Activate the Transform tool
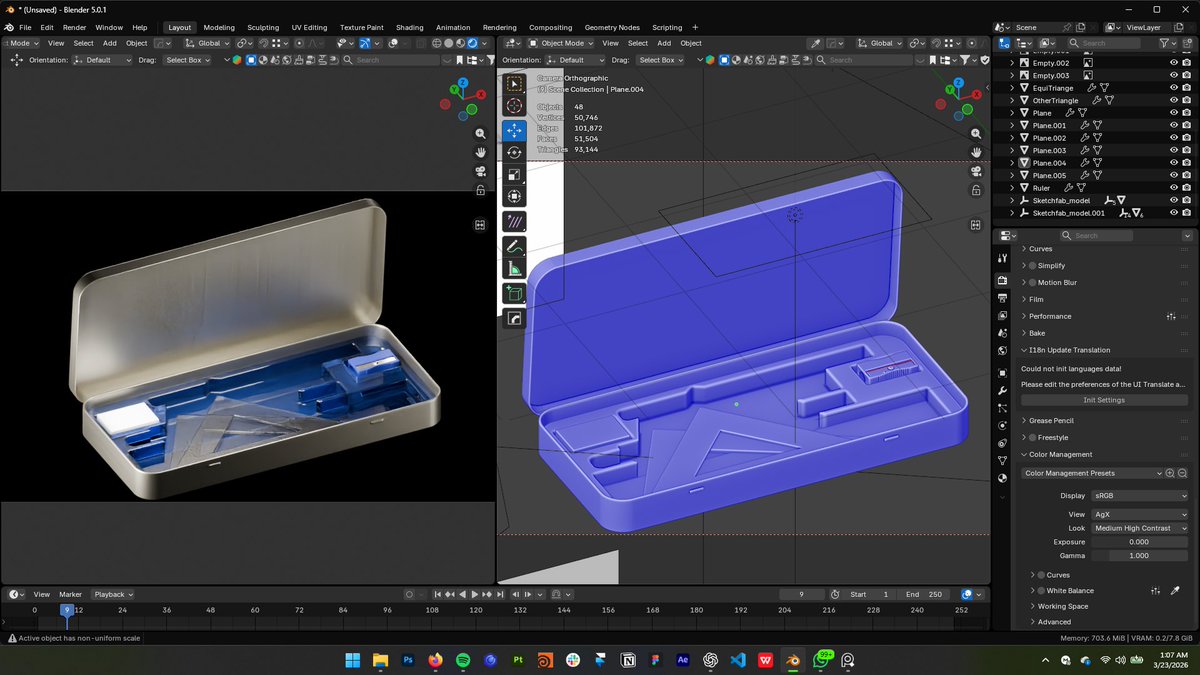Viewport: 1200px width, 675px height. [514, 196]
